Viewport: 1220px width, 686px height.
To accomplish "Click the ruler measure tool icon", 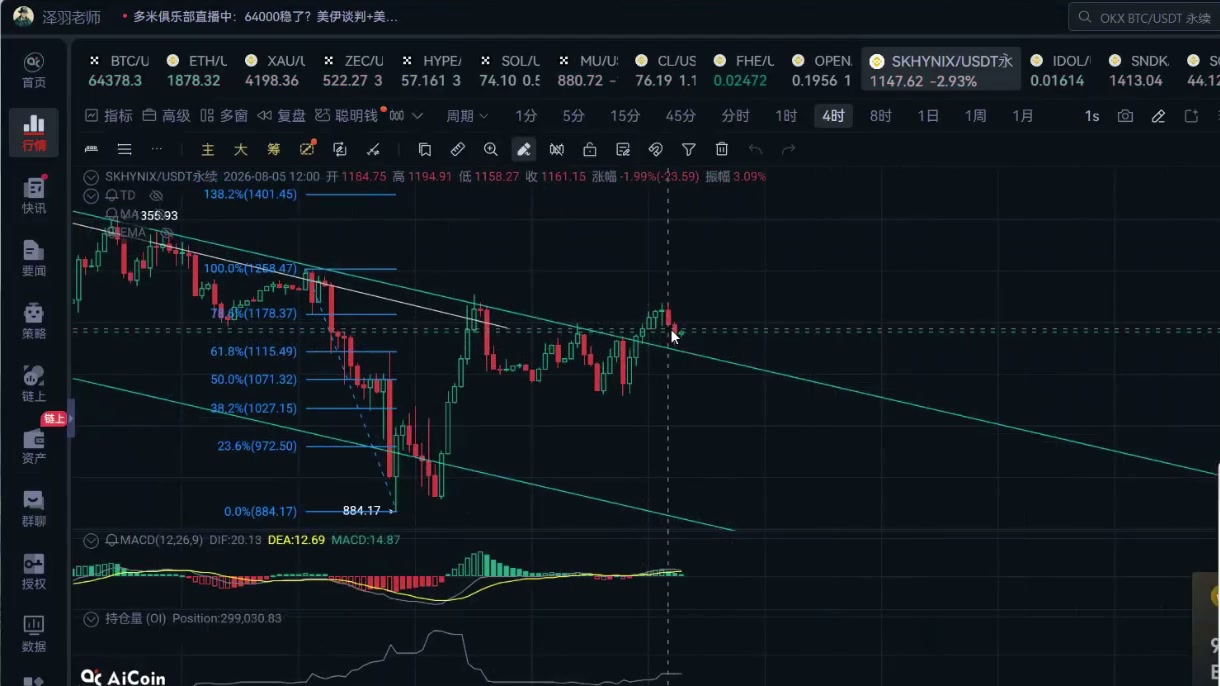I will 457,149.
